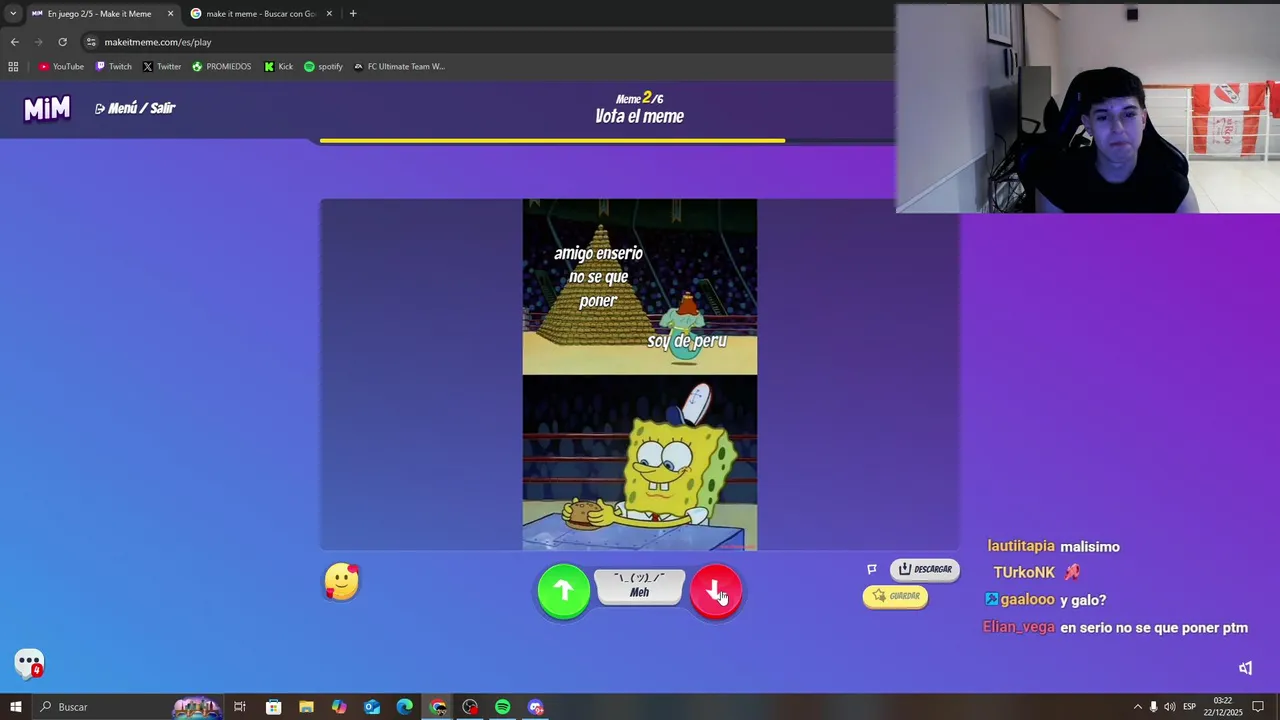The width and height of the screenshot is (1280, 720).
Task: Expand the tab search dropdown
Action: [x=12, y=14]
